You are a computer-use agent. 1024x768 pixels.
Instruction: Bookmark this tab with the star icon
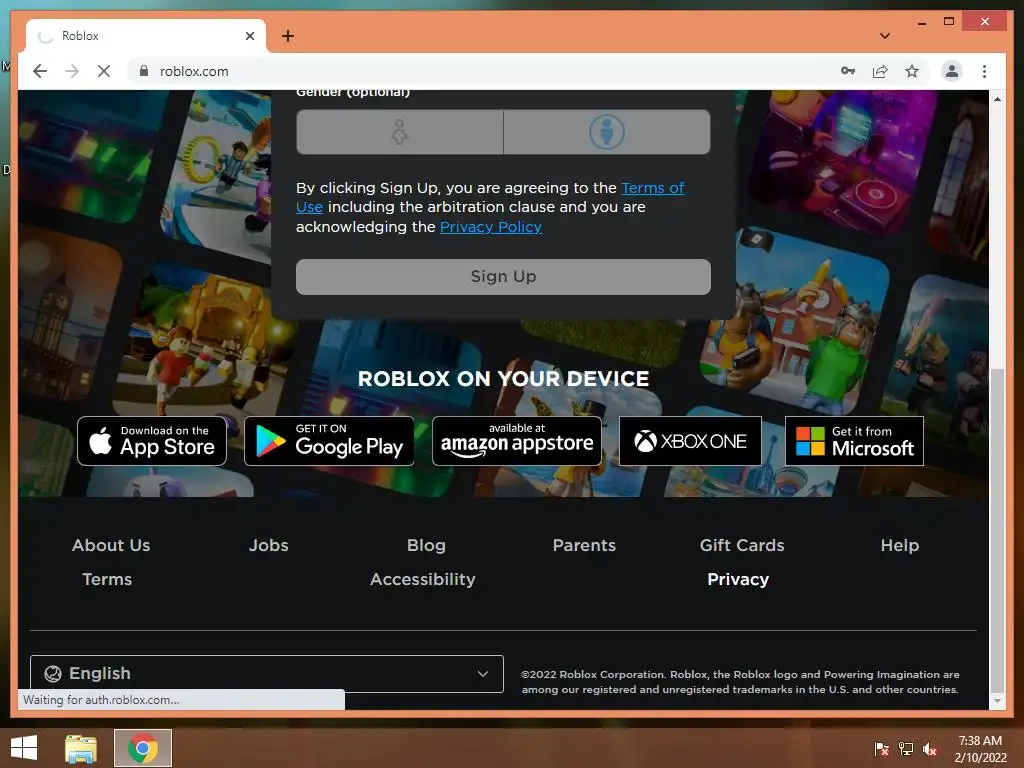pos(912,71)
